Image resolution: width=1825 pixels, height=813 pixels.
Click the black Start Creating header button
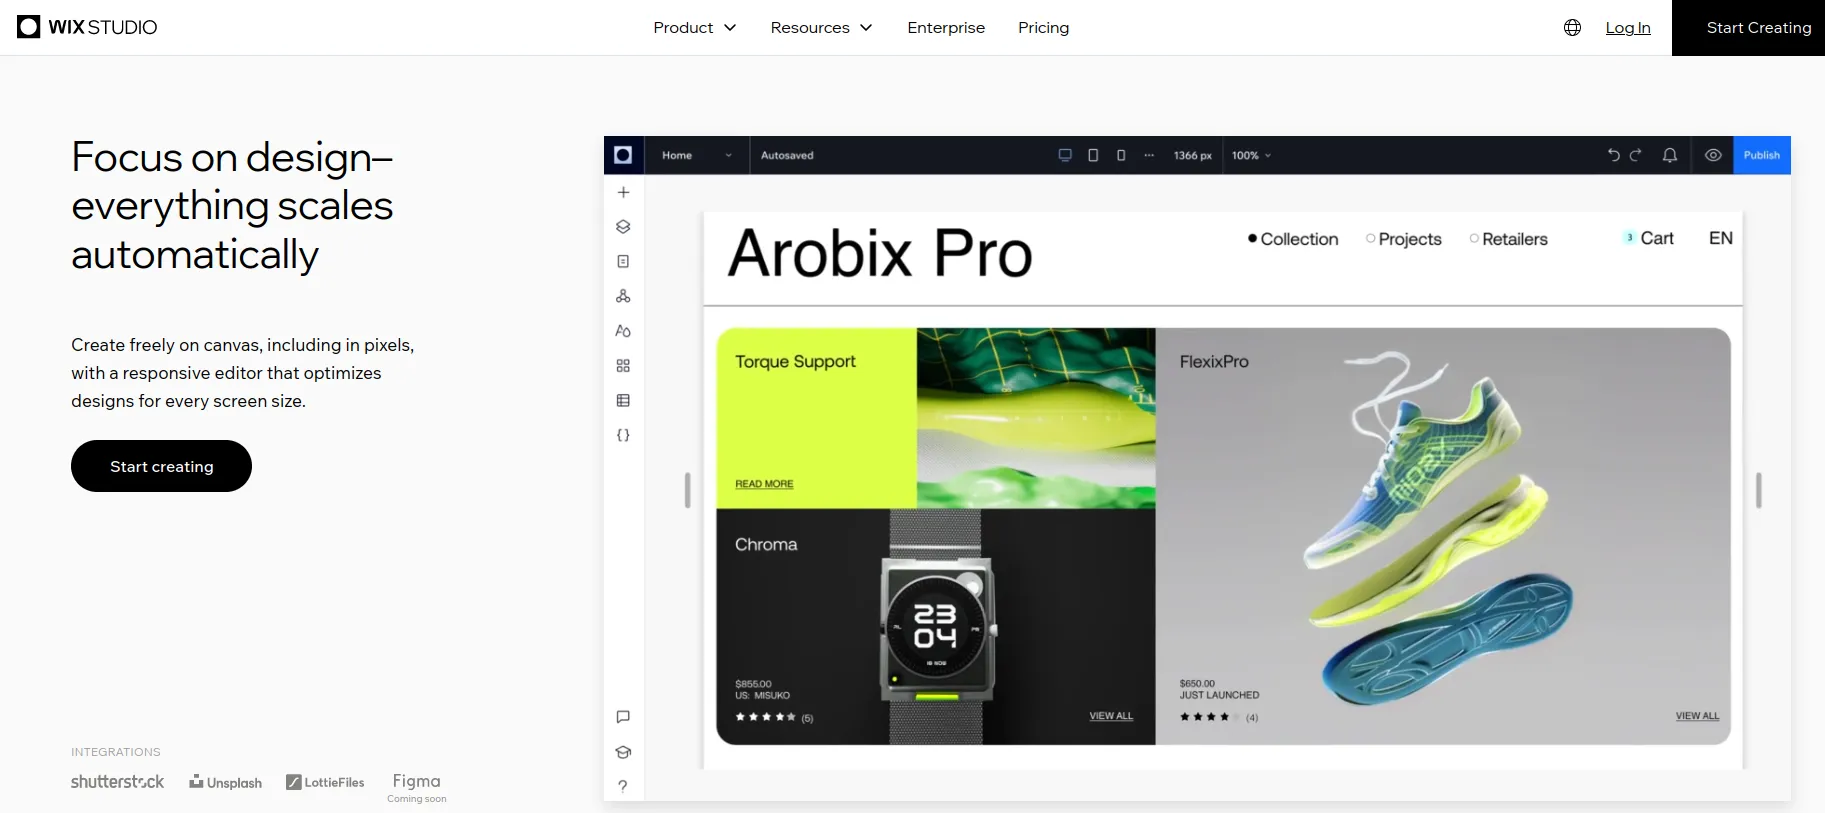coord(1748,28)
